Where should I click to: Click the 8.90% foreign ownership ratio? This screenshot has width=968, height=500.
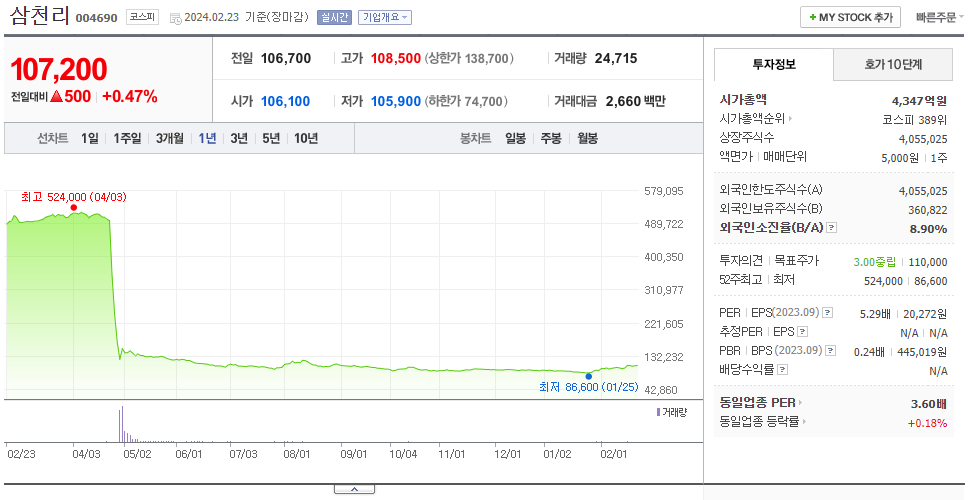pos(928,229)
